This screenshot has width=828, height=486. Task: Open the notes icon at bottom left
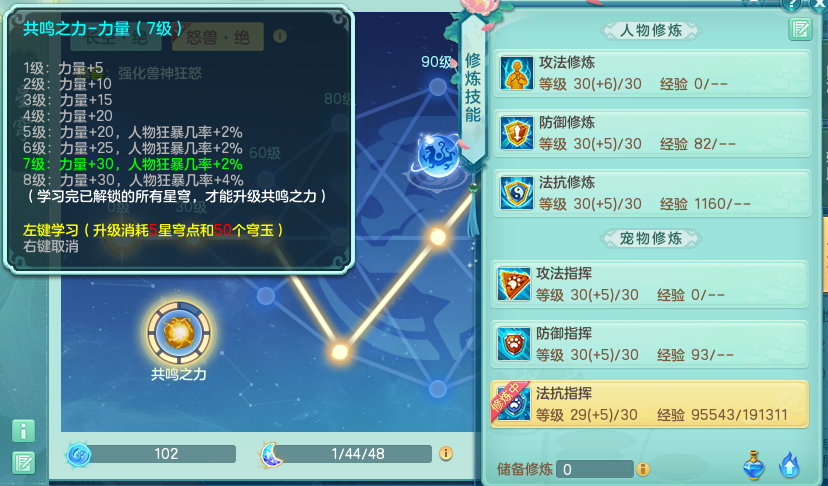pos(23,463)
